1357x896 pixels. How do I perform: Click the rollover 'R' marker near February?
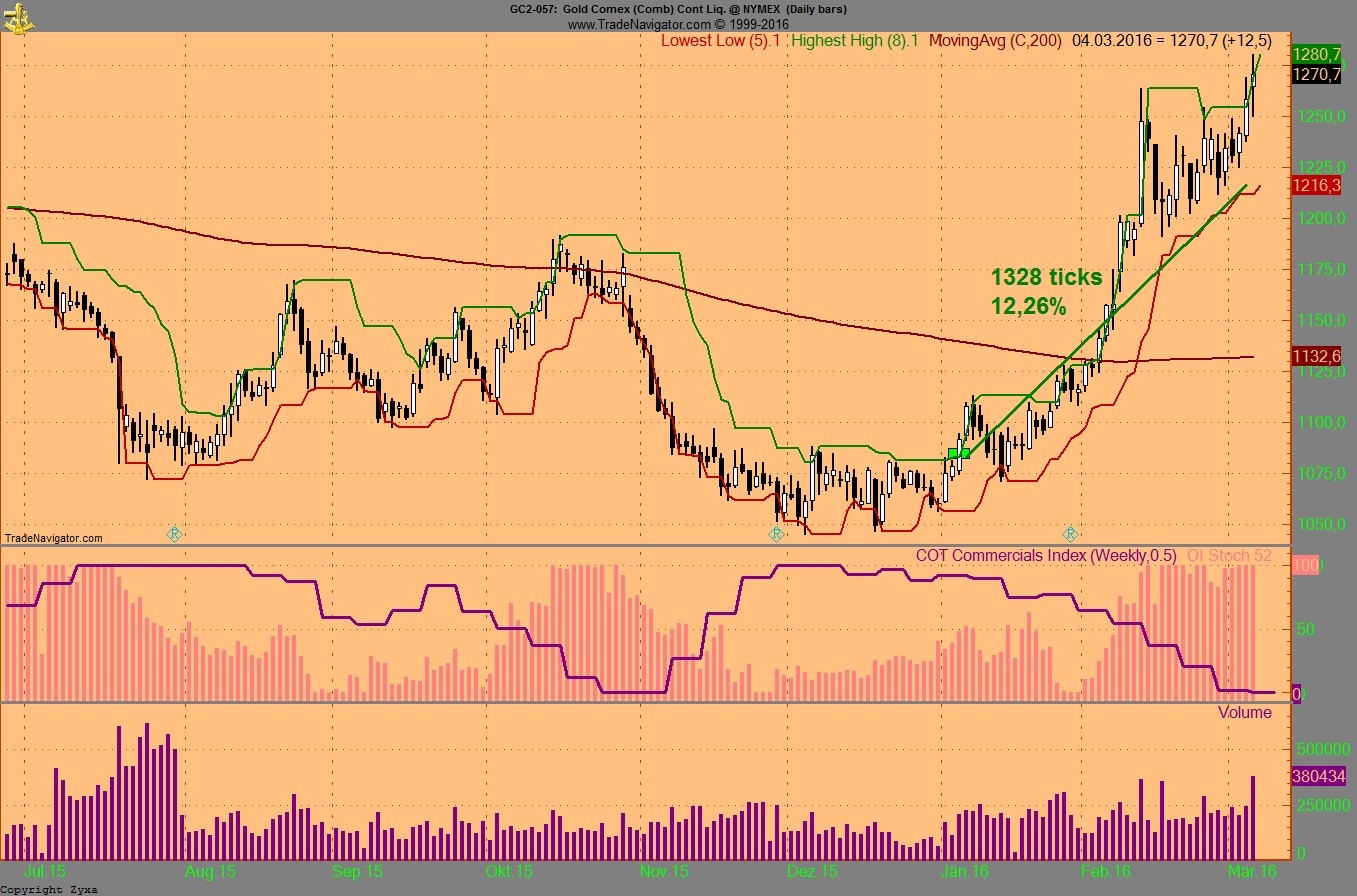(x=1070, y=534)
